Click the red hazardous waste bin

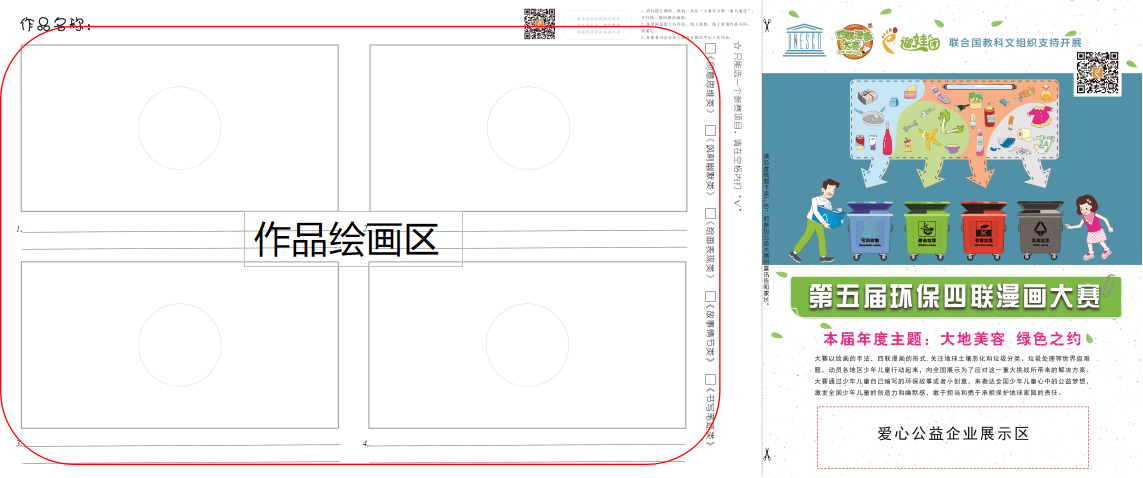981,226
